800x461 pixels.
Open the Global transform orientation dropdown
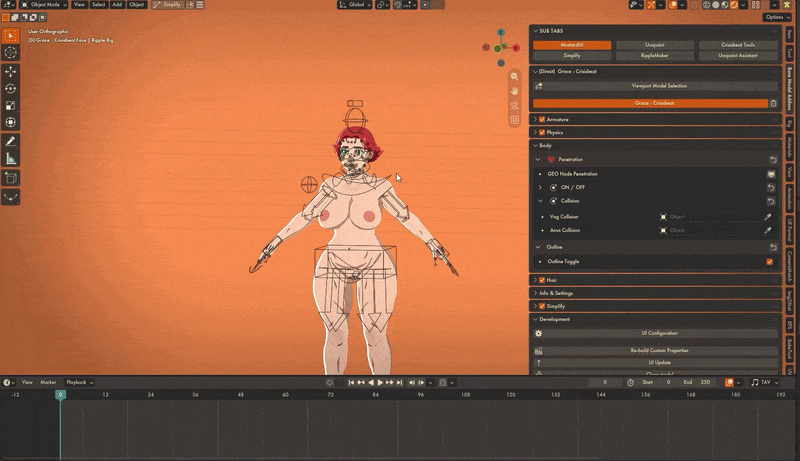click(355, 5)
